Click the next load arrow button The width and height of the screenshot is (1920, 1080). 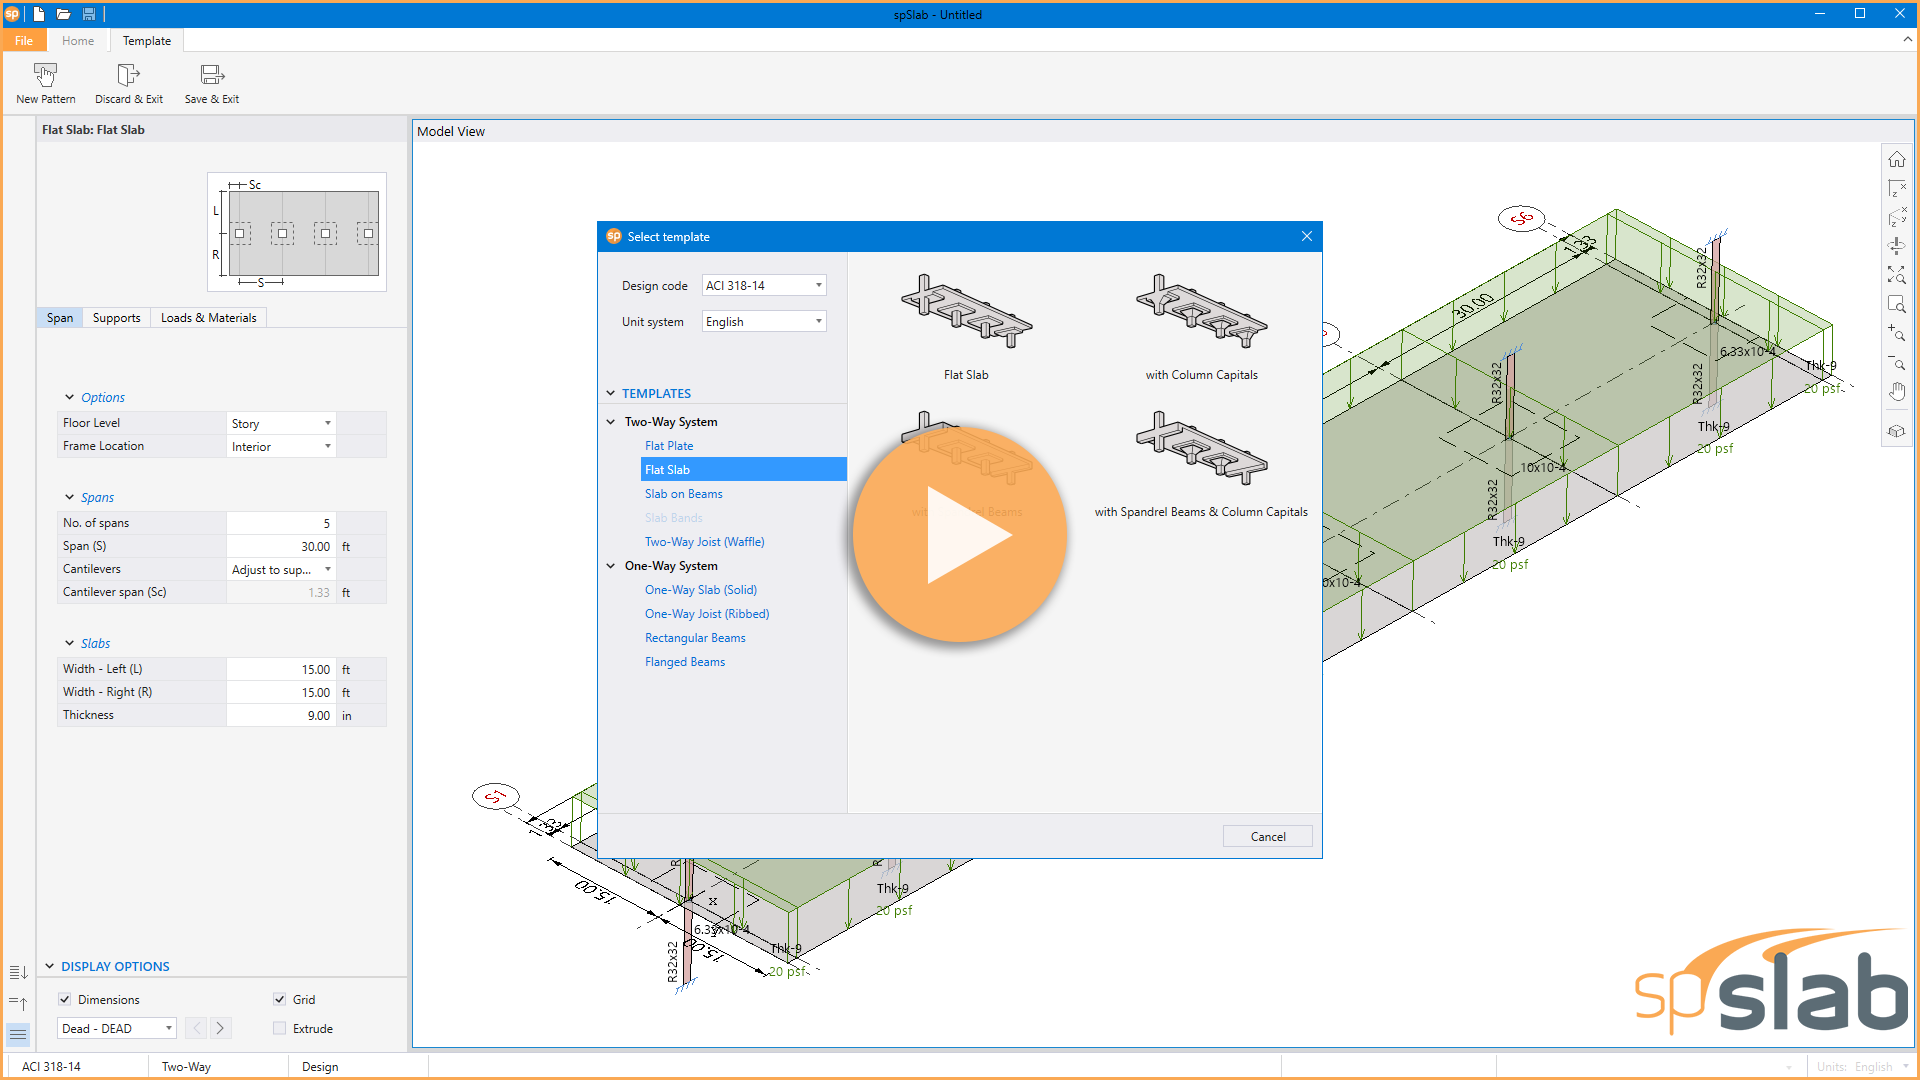tap(220, 1028)
